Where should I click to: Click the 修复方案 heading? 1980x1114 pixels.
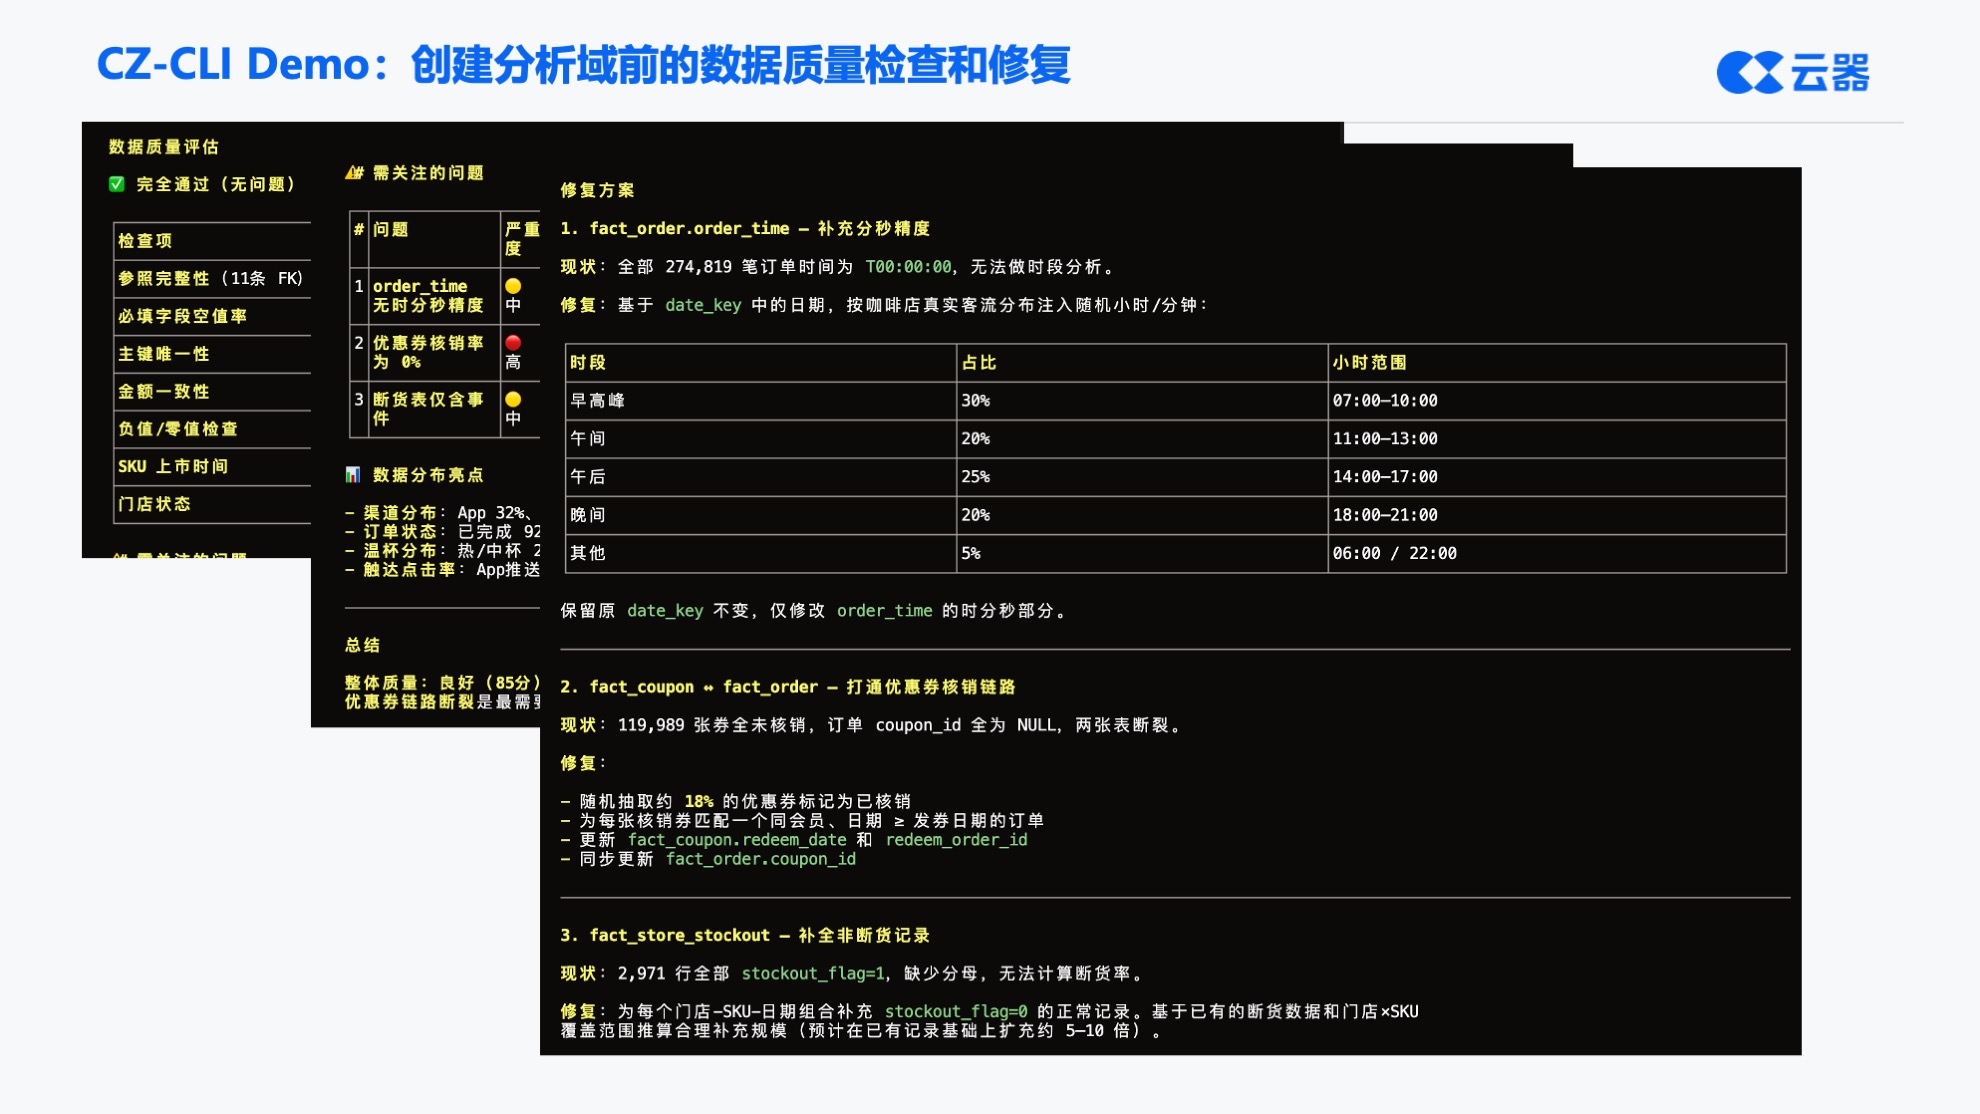tap(598, 191)
